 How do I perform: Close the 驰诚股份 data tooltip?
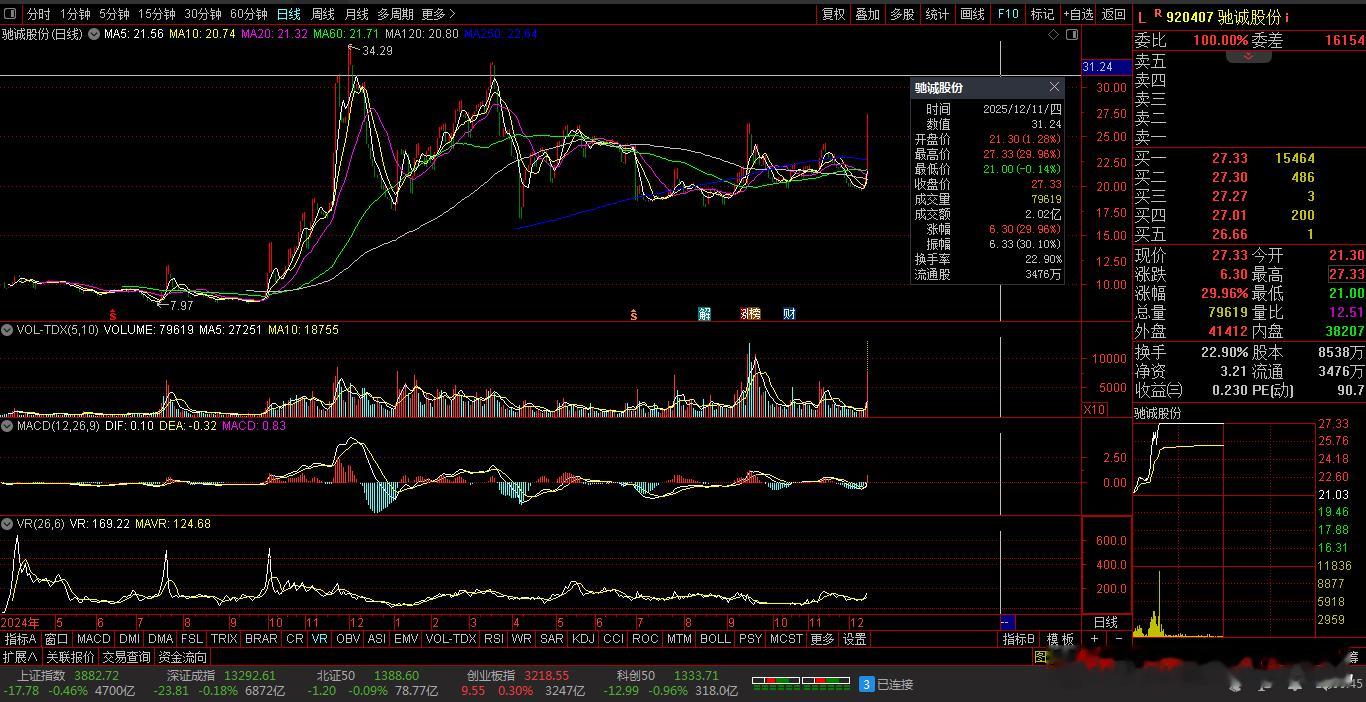click(x=1054, y=87)
